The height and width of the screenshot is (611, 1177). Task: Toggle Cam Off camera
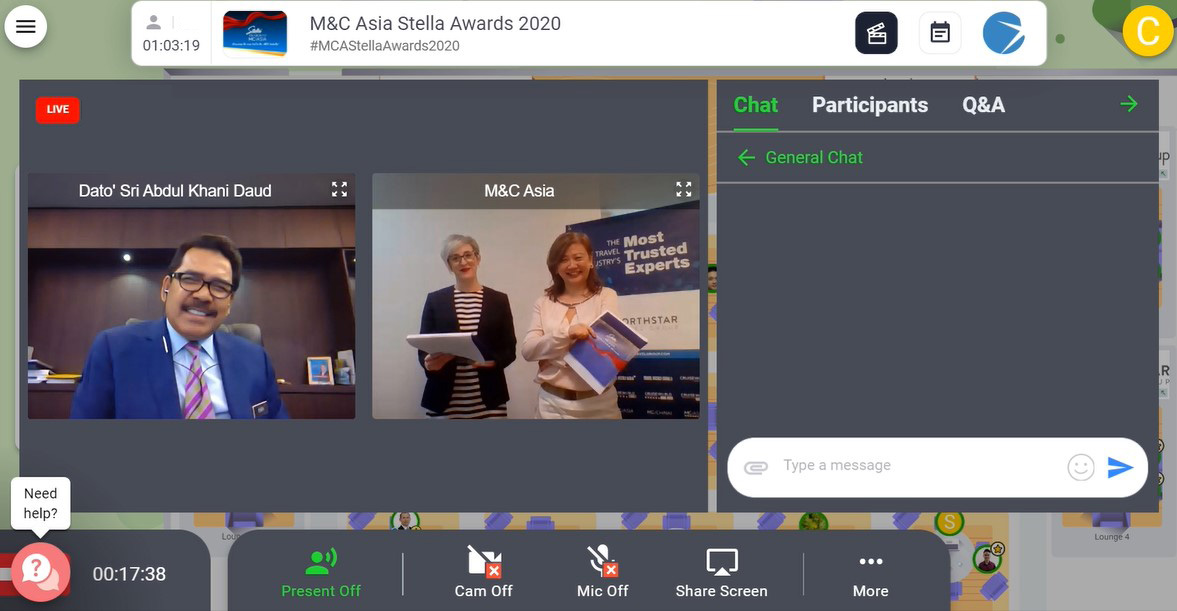(483, 573)
